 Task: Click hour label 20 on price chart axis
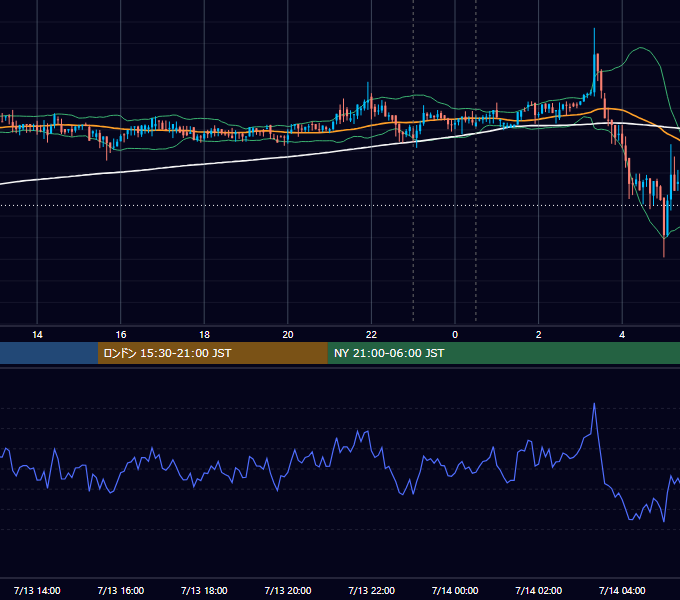pos(288,335)
